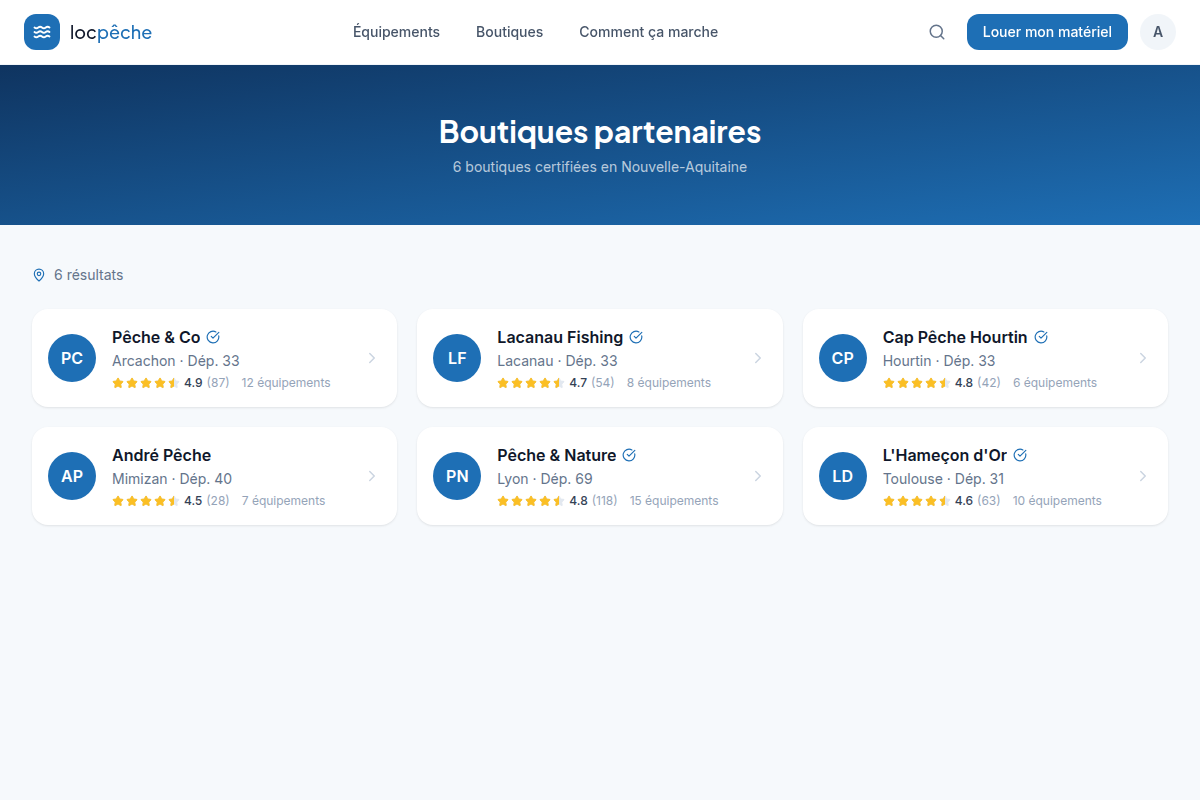Click the LF avatar of Lacanau Fishing

pyautogui.click(x=457, y=358)
